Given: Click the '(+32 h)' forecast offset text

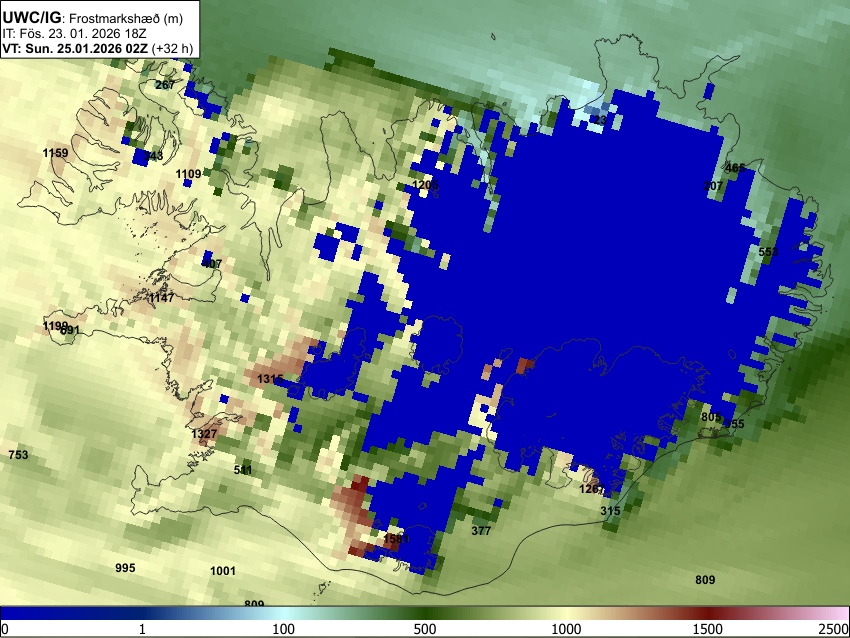Looking at the screenshot, I should (172, 48).
